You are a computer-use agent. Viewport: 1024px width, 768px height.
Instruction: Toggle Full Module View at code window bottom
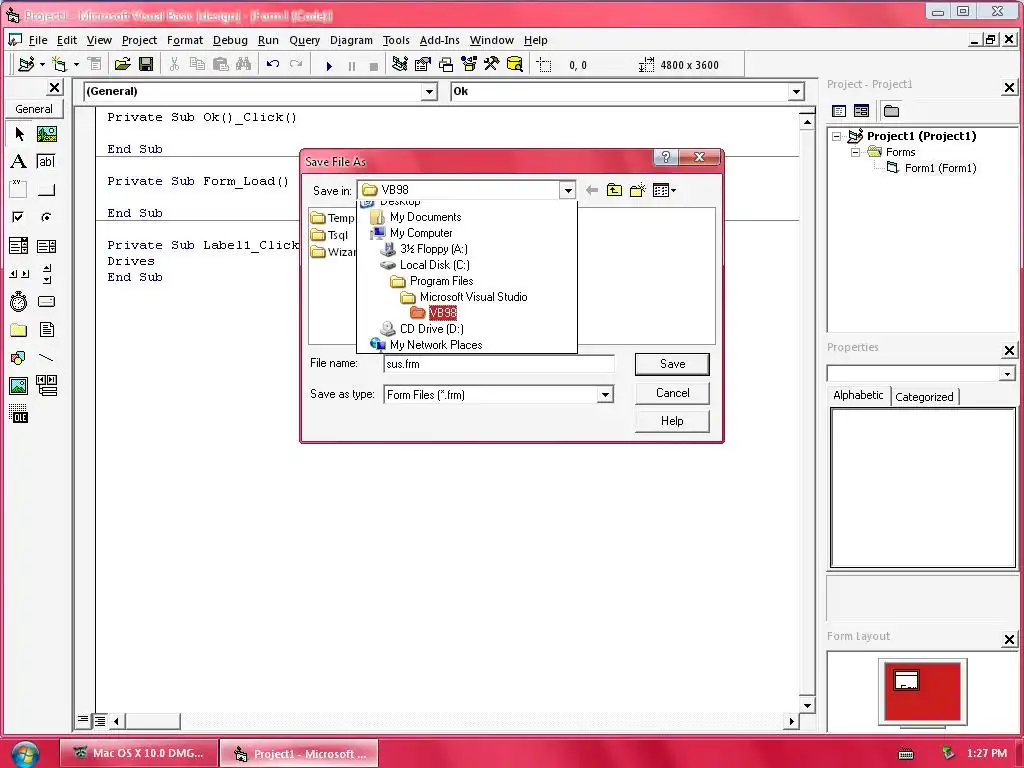99,720
